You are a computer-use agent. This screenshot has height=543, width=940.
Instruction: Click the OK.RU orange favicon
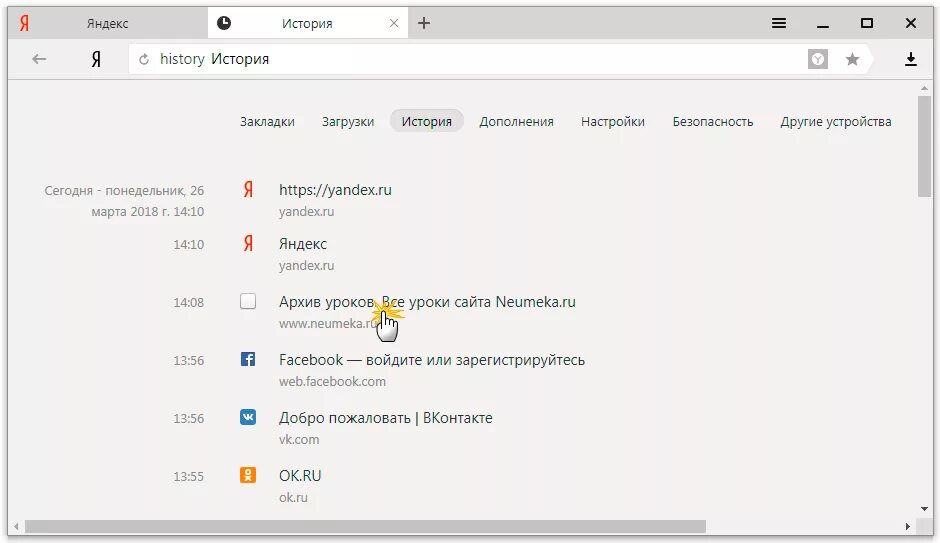248,475
